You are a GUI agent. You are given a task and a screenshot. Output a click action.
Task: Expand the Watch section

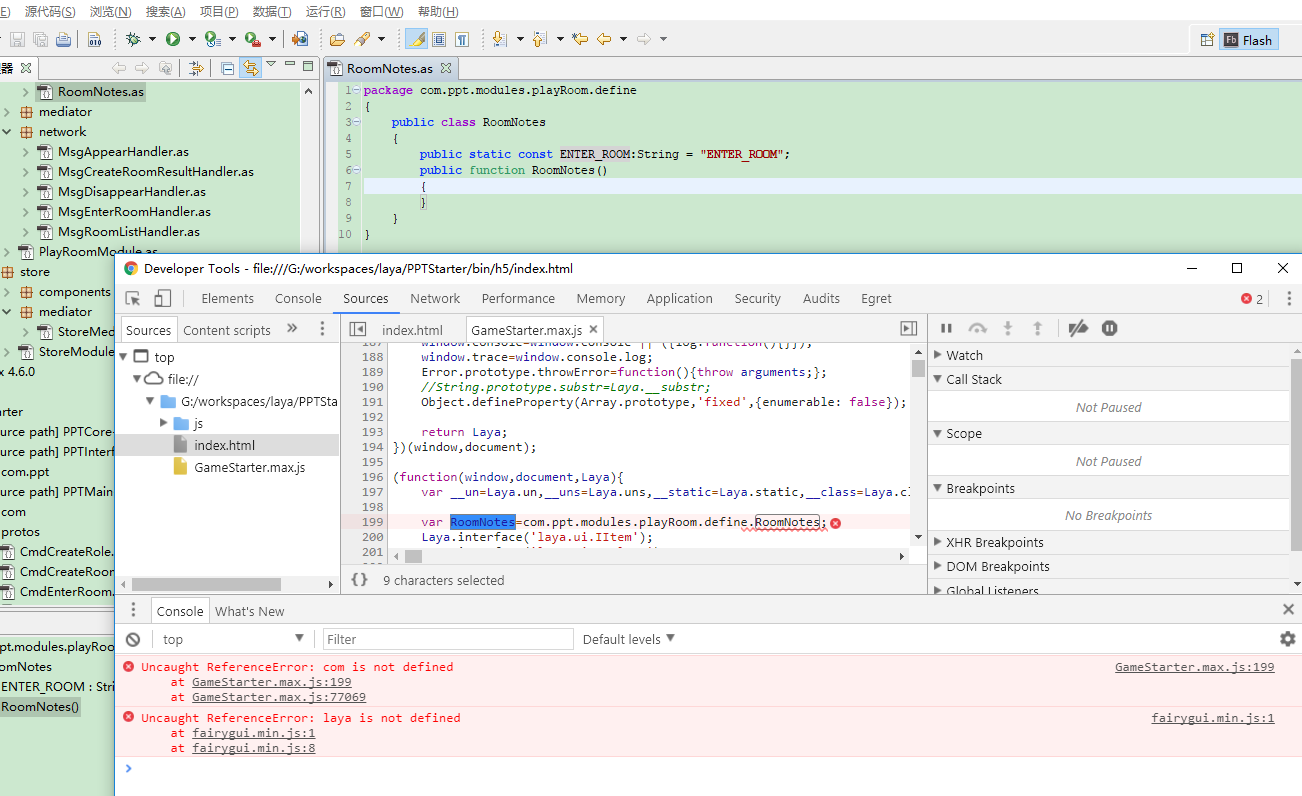964,355
